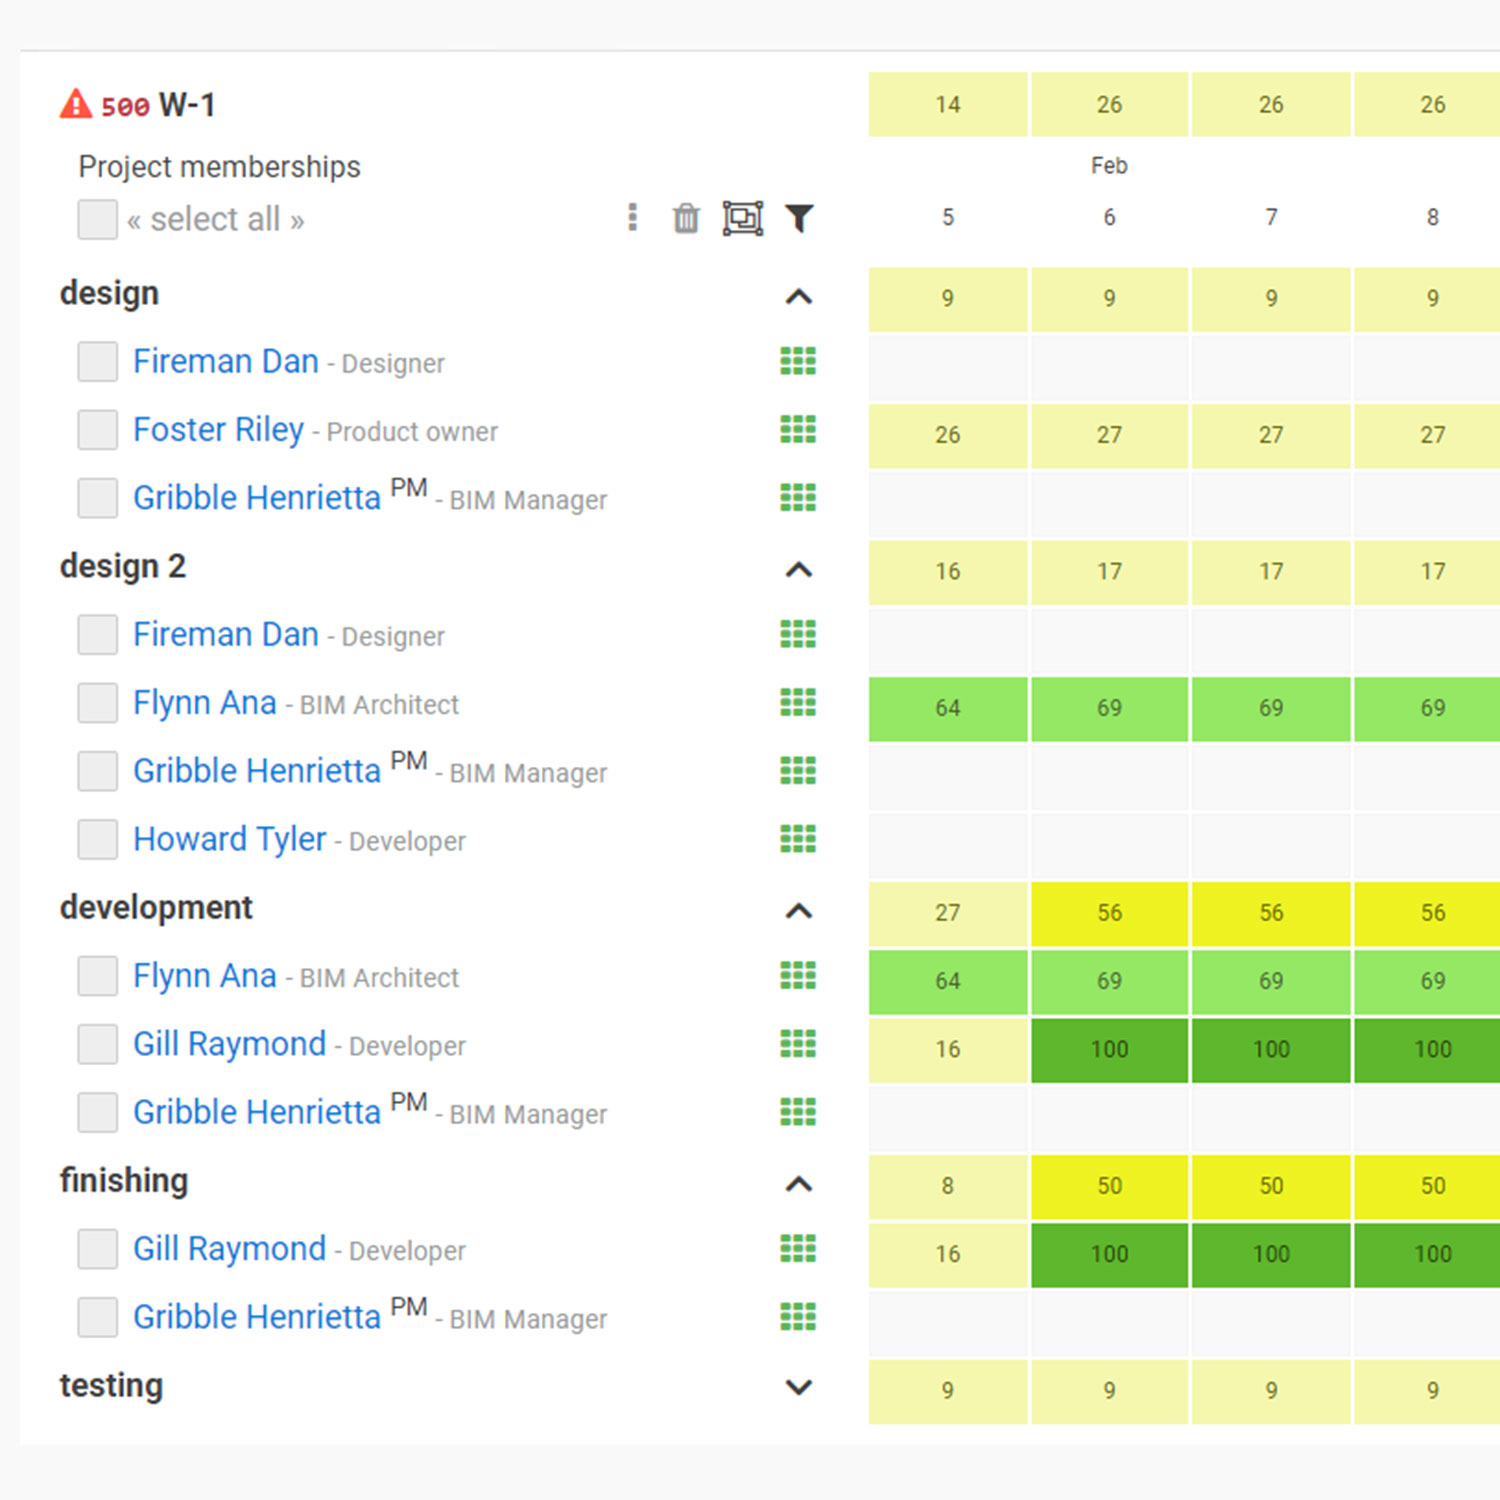Viewport: 1500px width, 1500px height.
Task: Open Gribble Henrietta link under finishing
Action: 257,1317
